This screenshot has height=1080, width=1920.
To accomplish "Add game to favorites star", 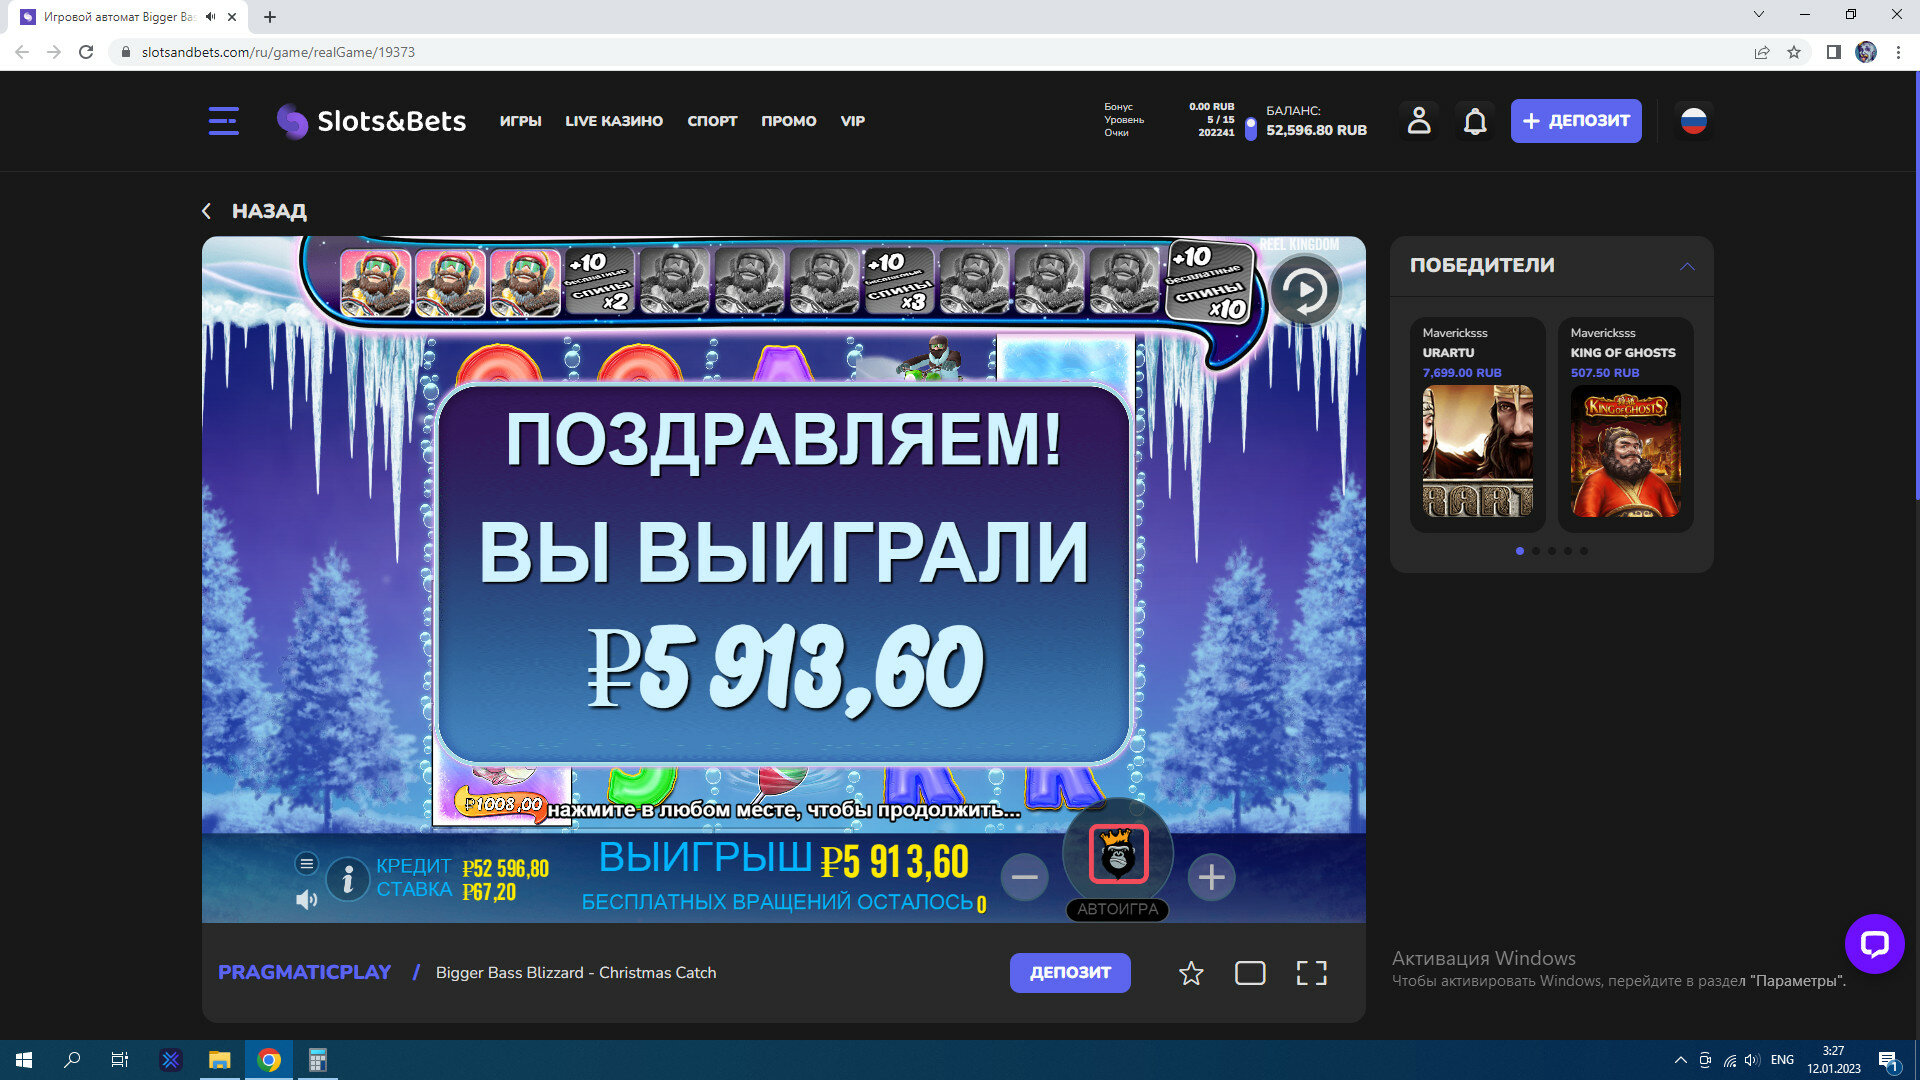I will [x=1190, y=973].
